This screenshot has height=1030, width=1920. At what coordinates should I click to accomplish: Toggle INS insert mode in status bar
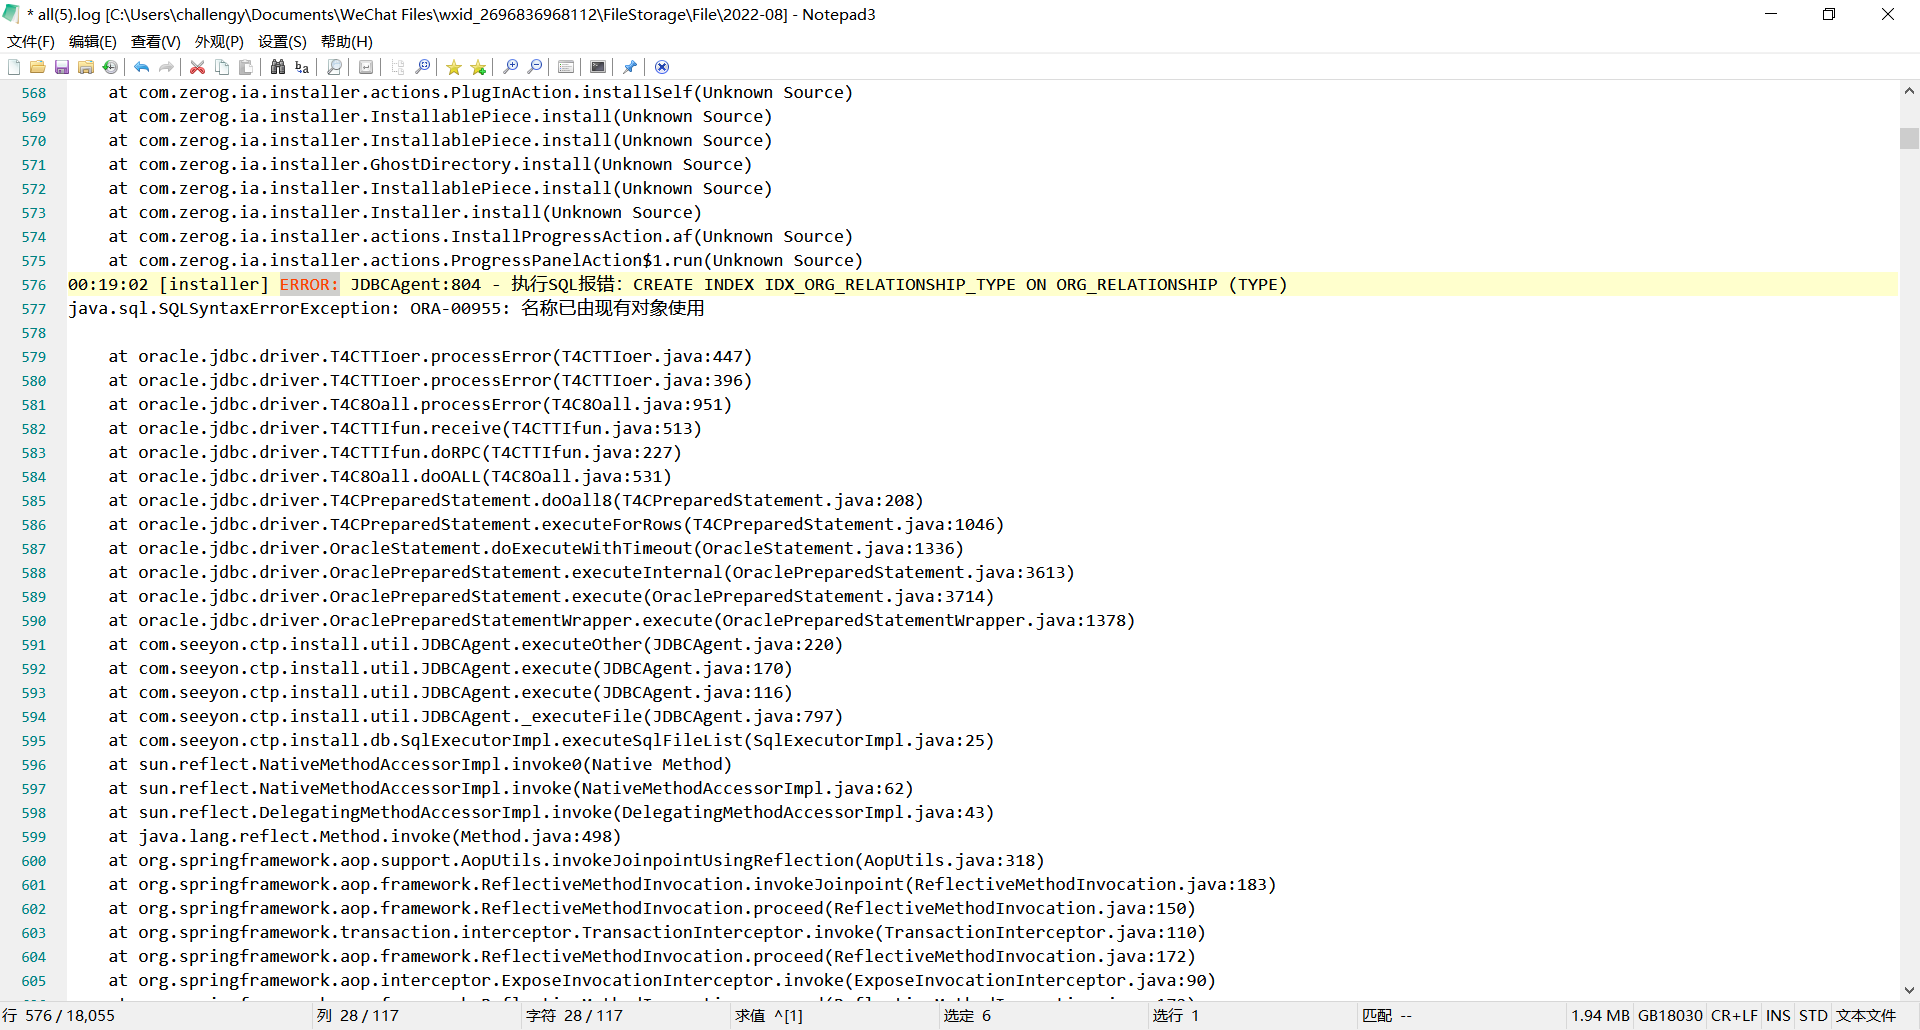coord(1778,1016)
